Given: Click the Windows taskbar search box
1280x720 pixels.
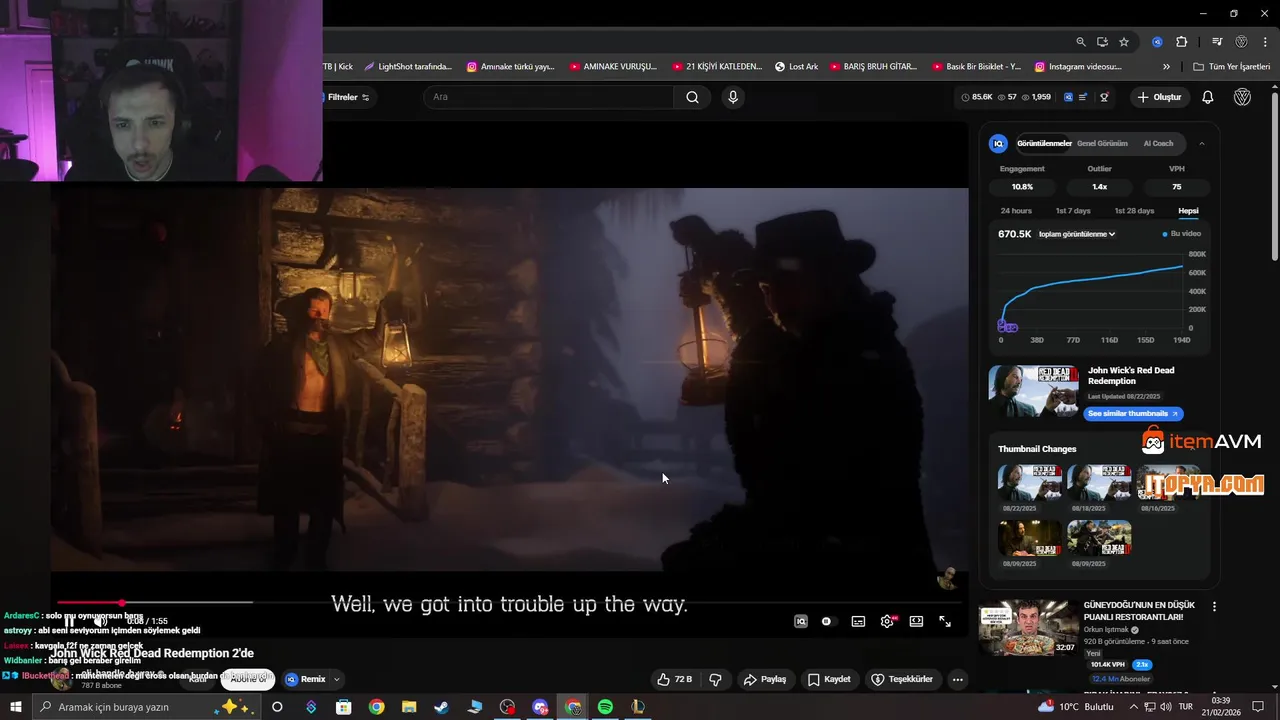Looking at the screenshot, I should [x=146, y=707].
